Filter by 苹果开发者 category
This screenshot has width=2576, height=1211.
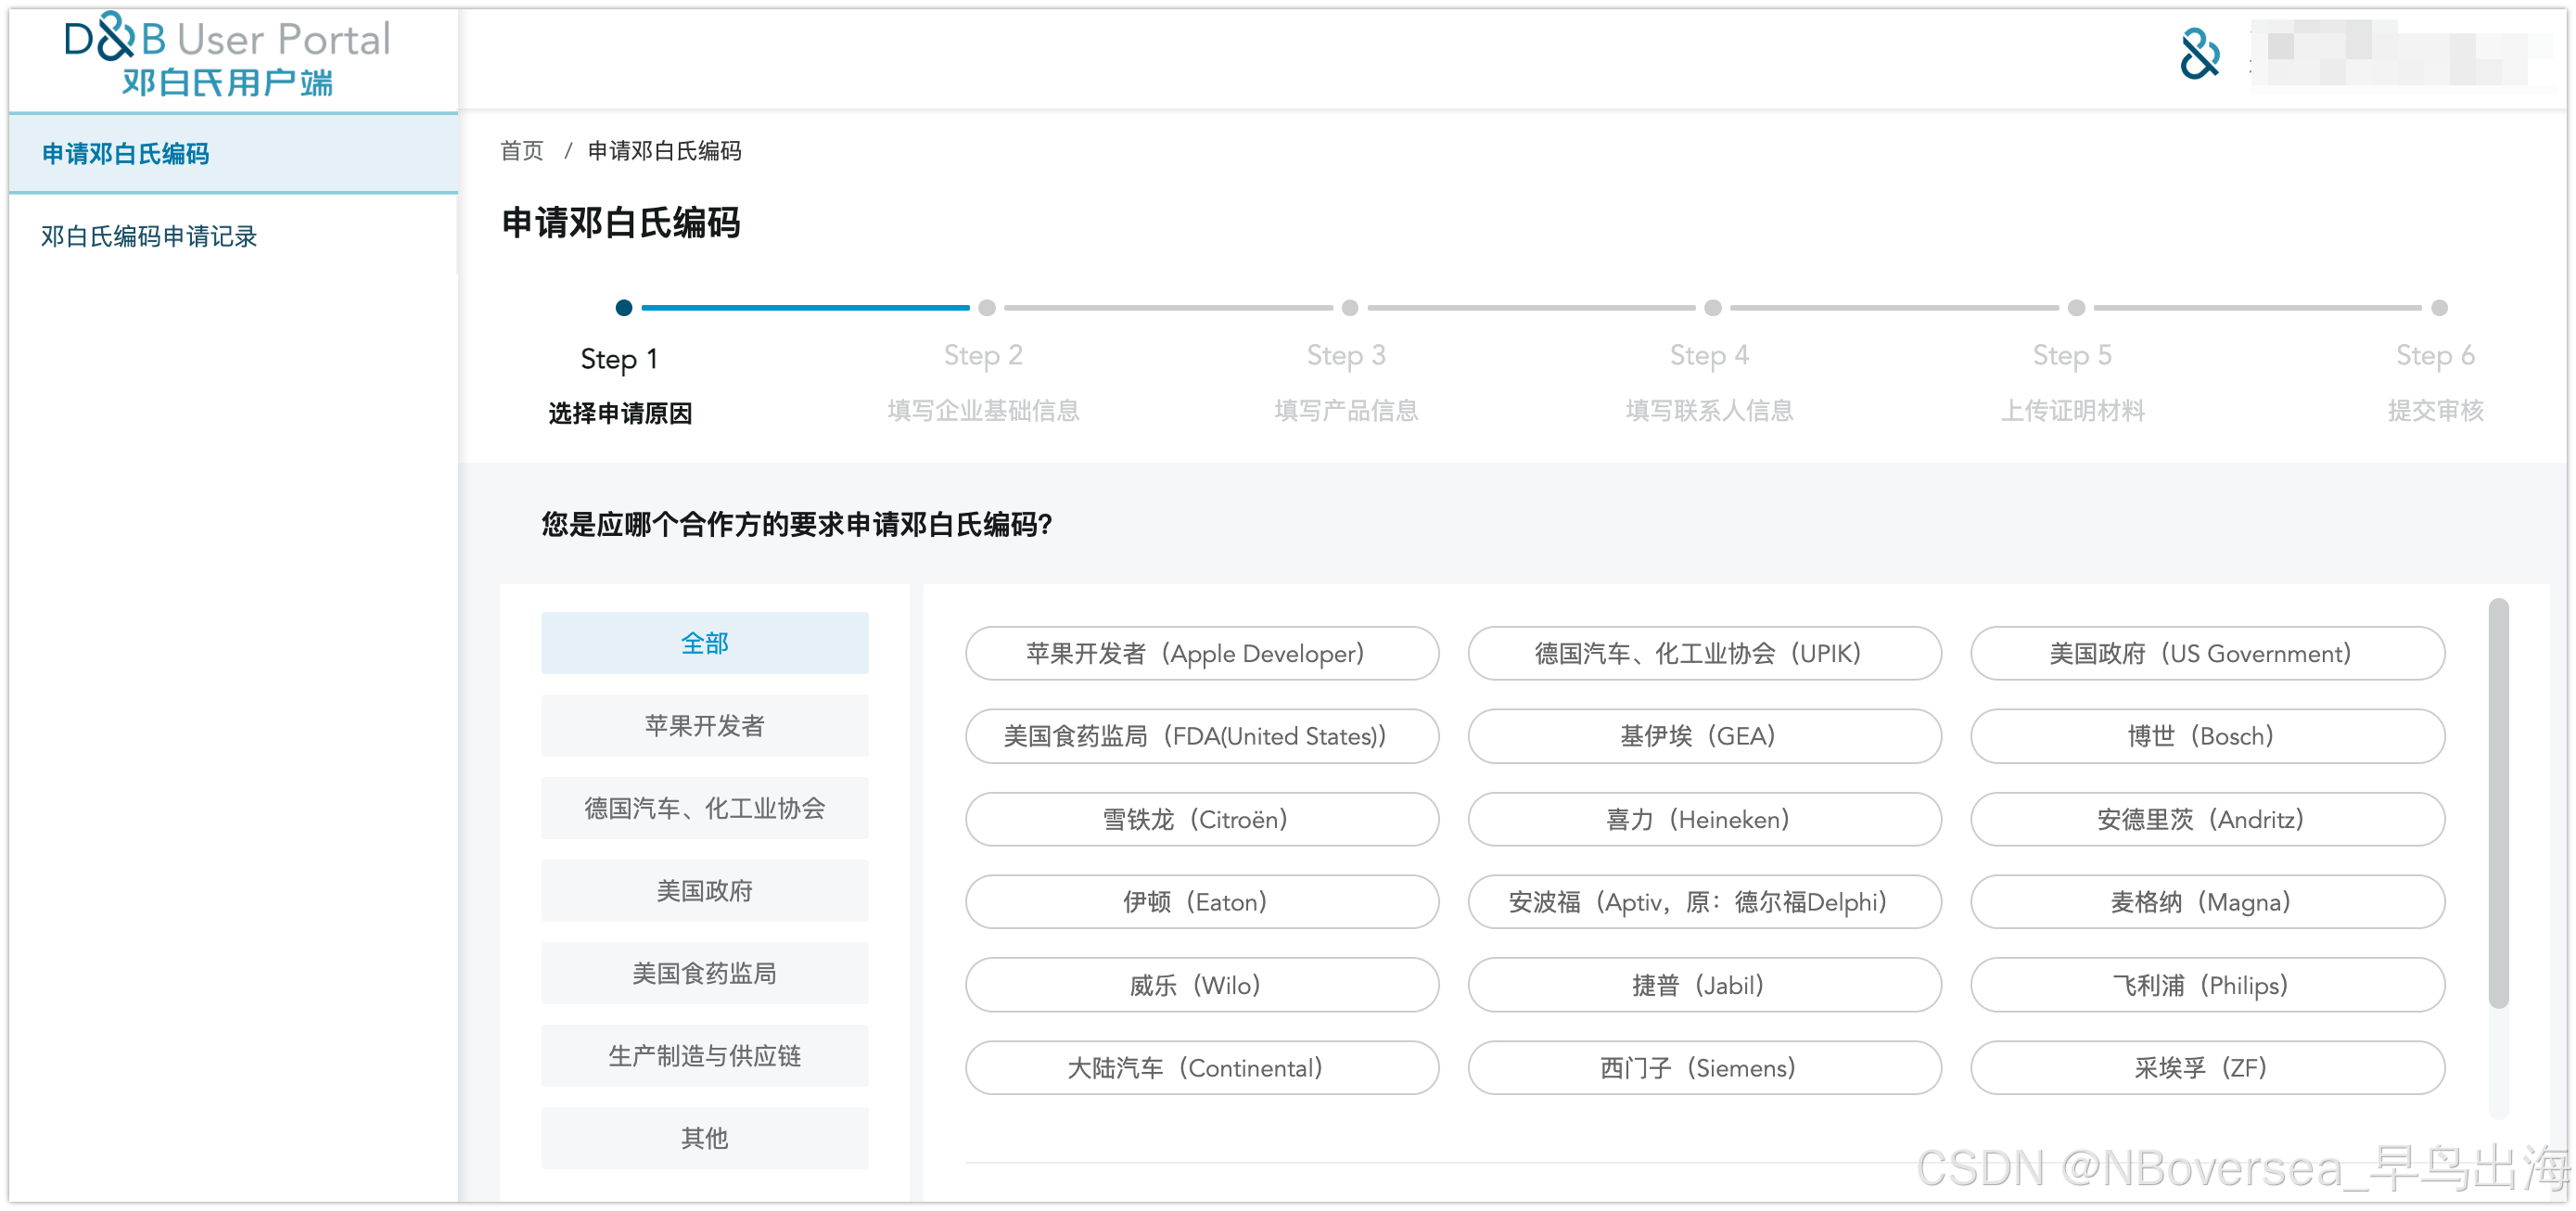(x=704, y=725)
